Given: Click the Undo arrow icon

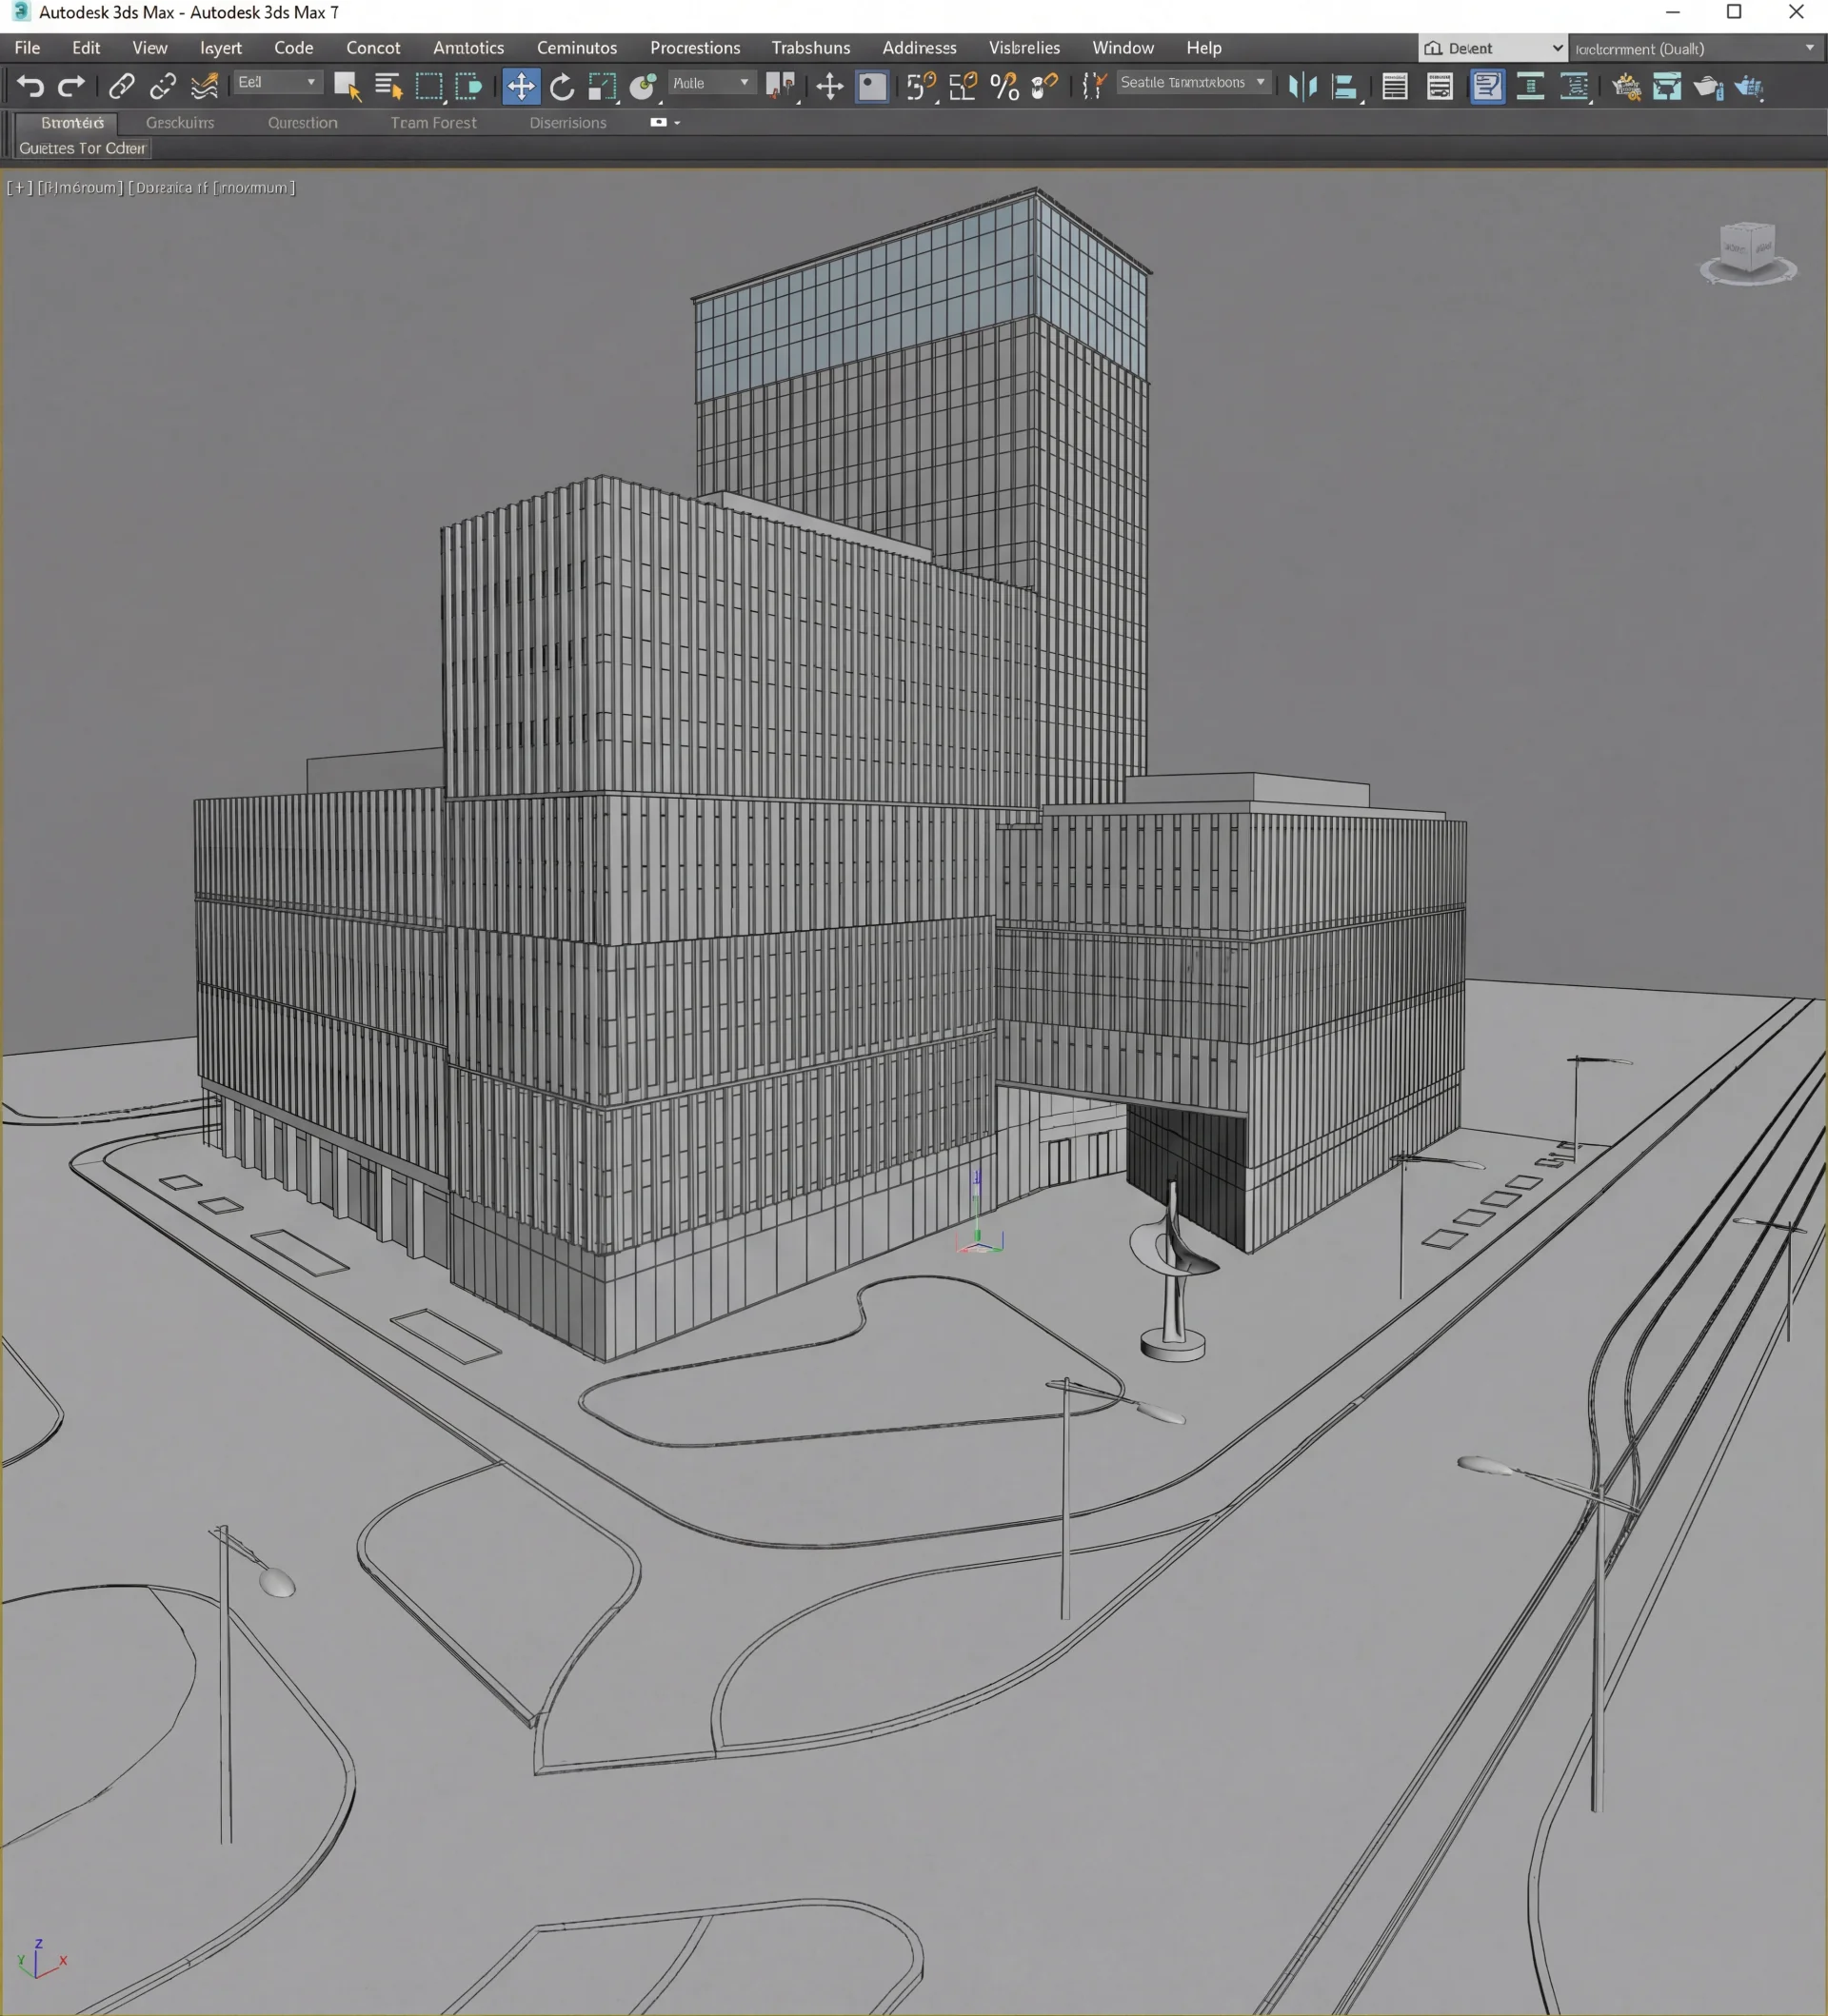Looking at the screenshot, I should (x=30, y=87).
